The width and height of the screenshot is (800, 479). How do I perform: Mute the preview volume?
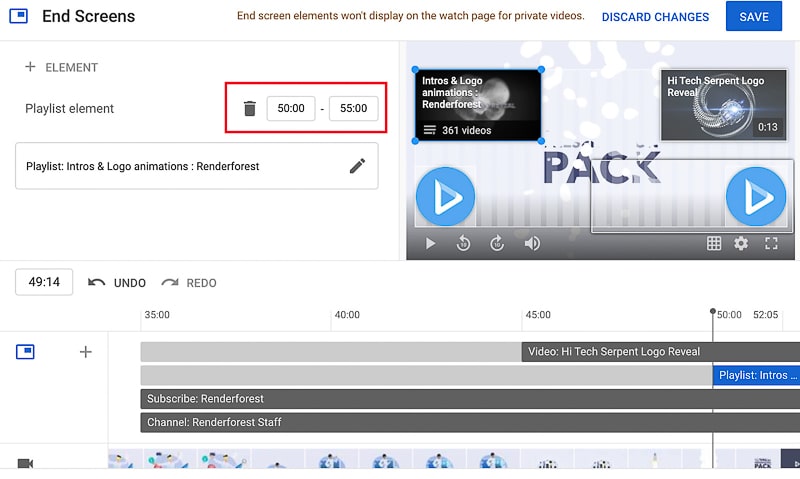tap(532, 243)
